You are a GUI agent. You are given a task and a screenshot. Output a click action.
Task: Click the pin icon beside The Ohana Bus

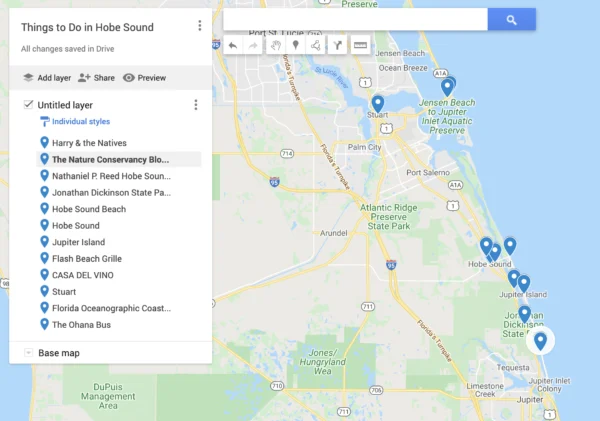tap(44, 324)
